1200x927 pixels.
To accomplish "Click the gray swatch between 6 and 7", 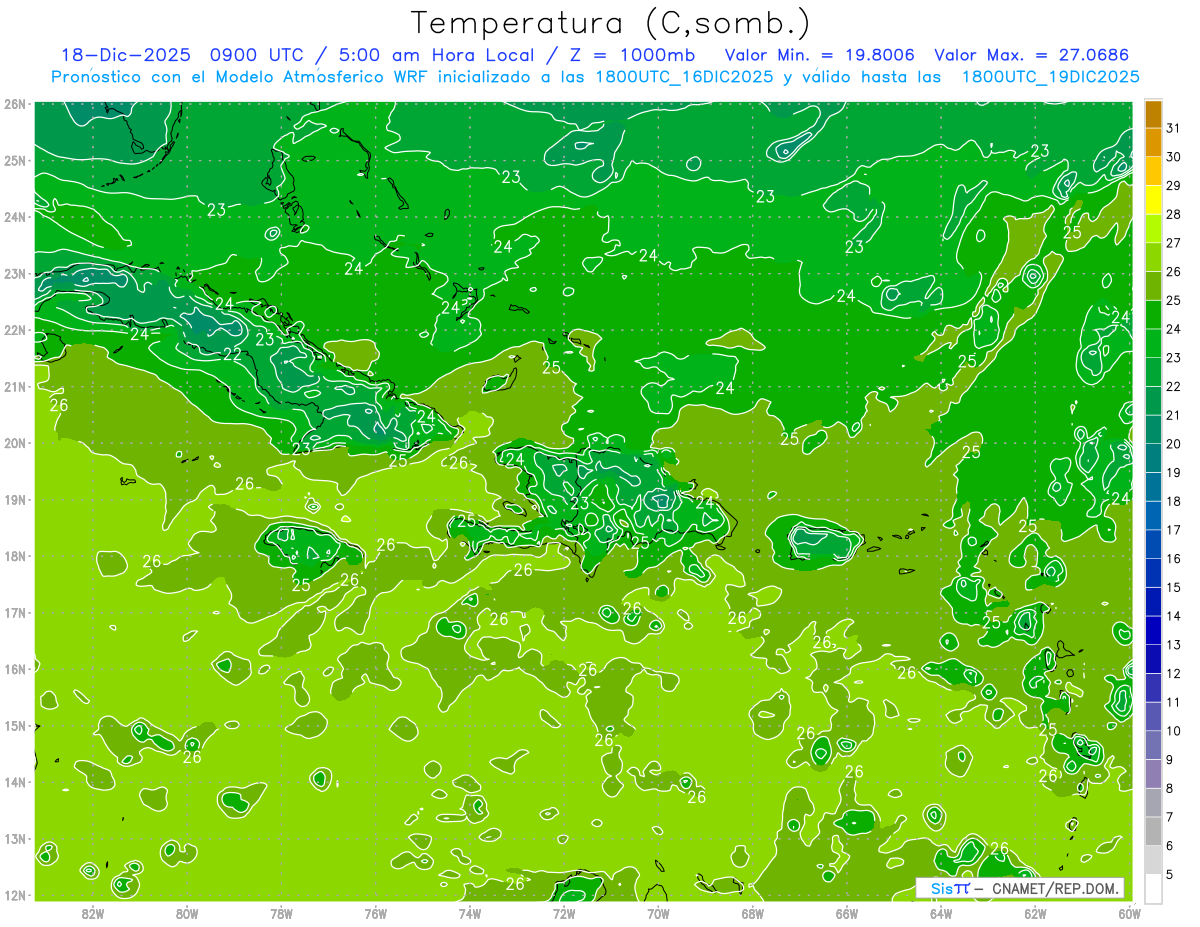I will pos(1153,831).
